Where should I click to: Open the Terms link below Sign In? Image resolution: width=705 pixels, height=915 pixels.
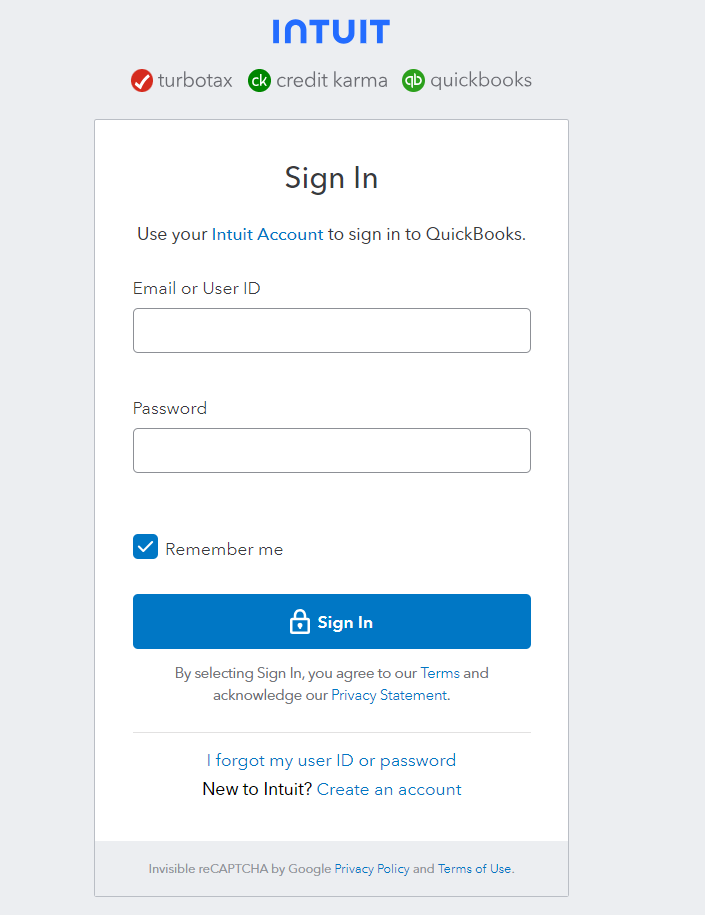(x=439, y=673)
